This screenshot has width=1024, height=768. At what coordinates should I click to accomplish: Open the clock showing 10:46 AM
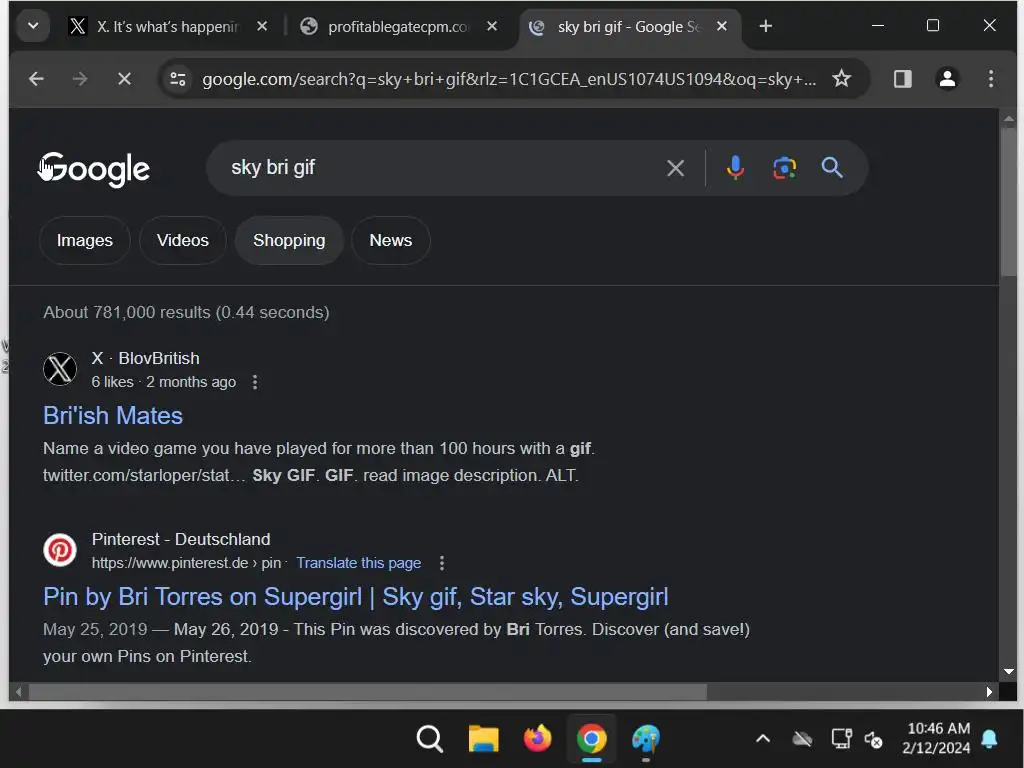coord(936,738)
